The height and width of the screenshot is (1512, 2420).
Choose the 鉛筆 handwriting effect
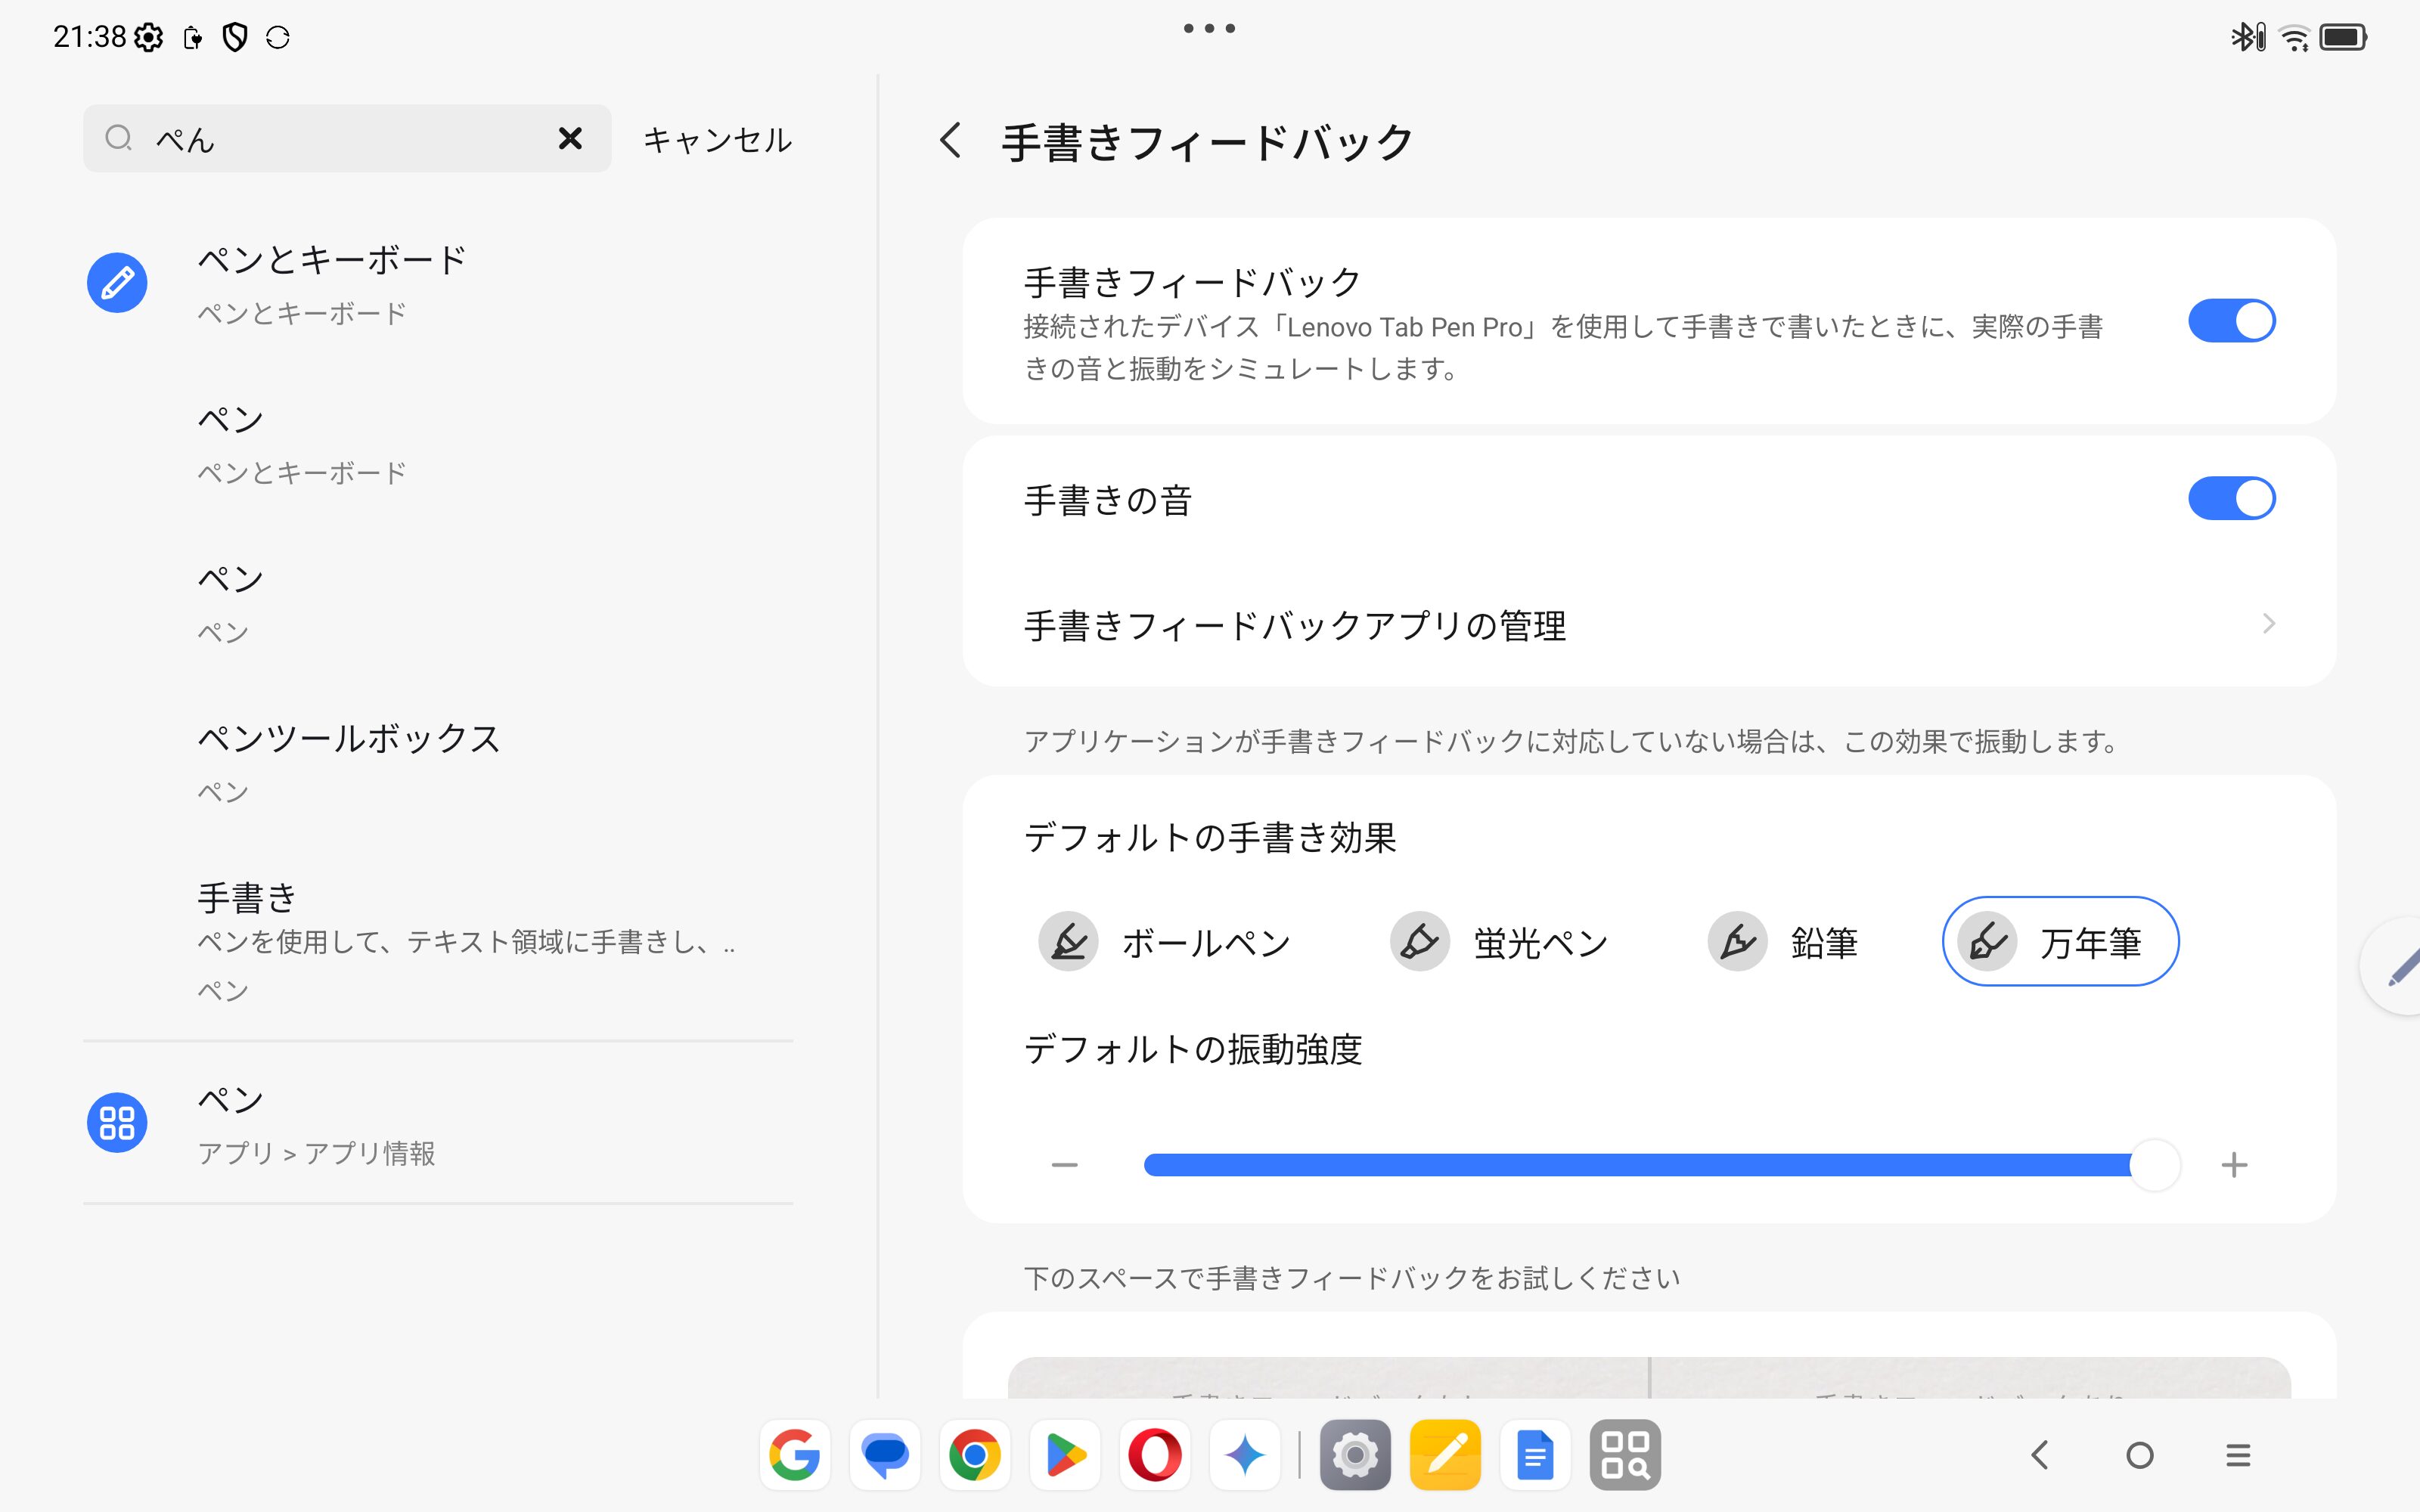click(1783, 942)
